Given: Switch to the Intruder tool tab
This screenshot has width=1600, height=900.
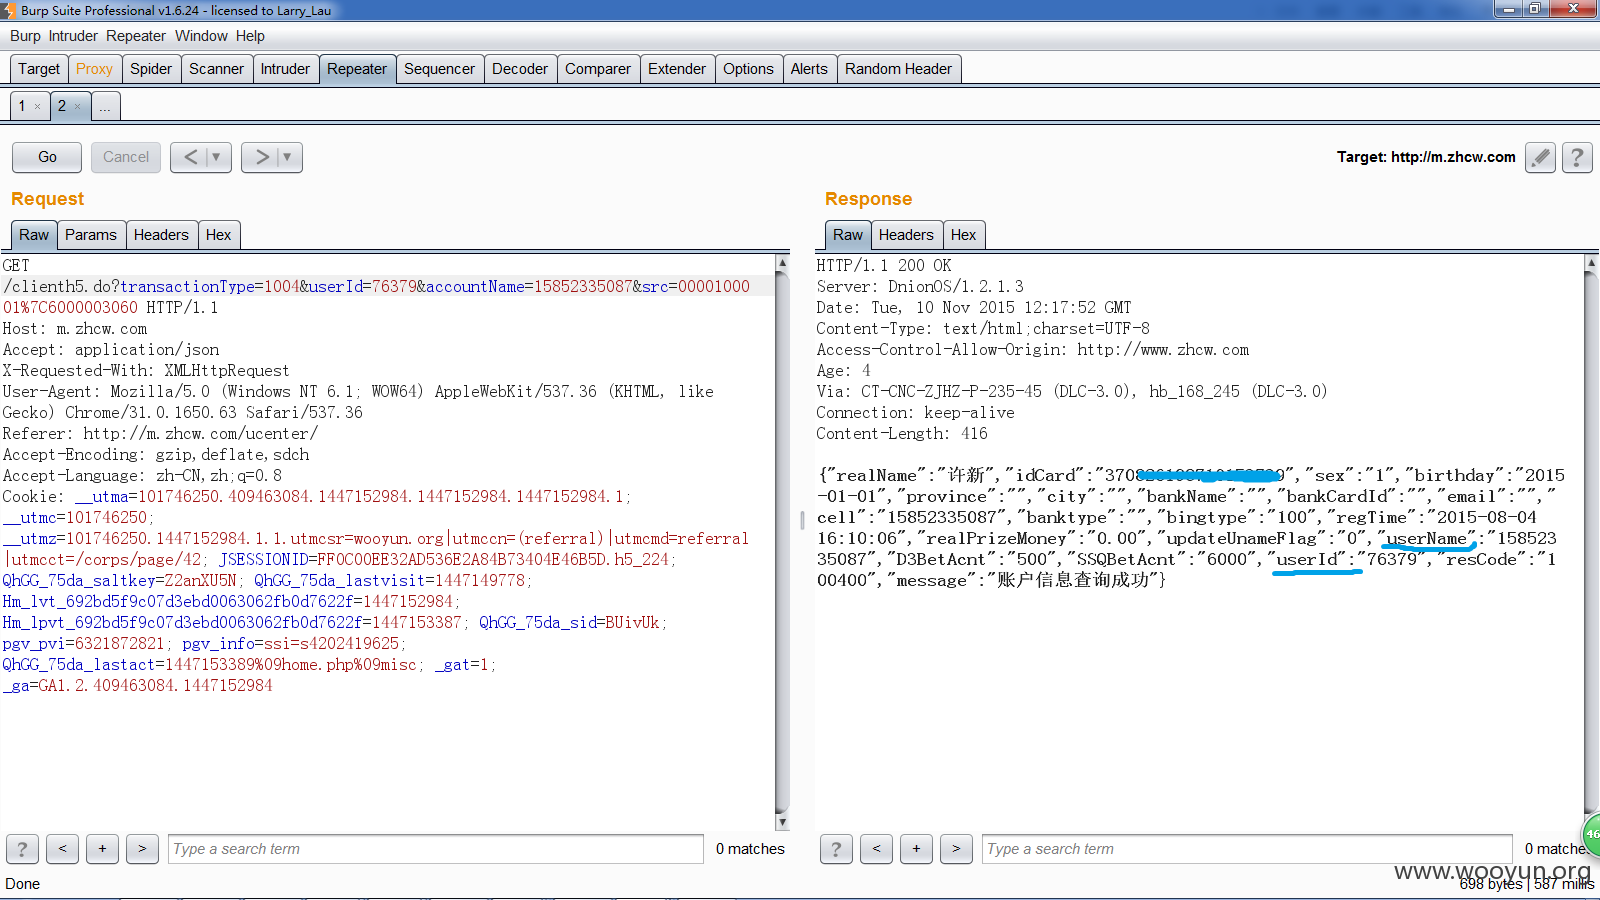Looking at the screenshot, I should pos(285,69).
